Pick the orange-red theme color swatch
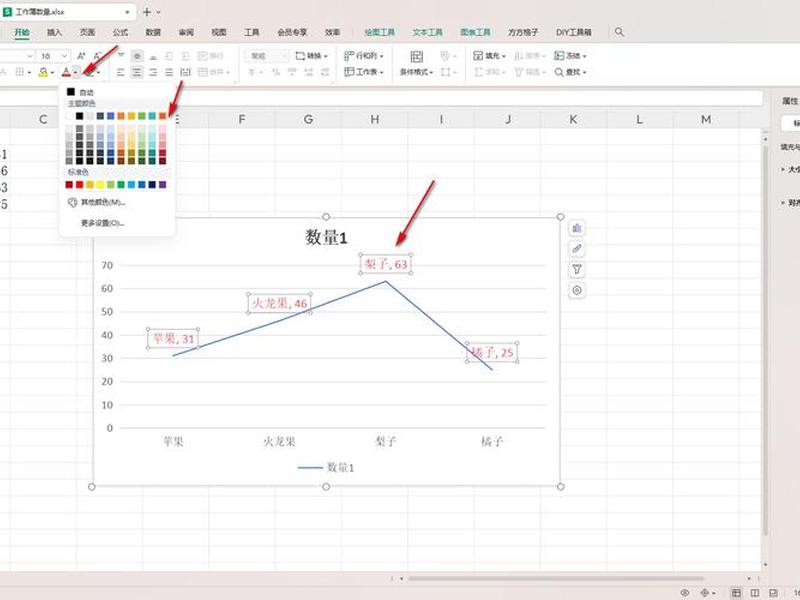The width and height of the screenshot is (800, 600). pyautogui.click(x=162, y=116)
